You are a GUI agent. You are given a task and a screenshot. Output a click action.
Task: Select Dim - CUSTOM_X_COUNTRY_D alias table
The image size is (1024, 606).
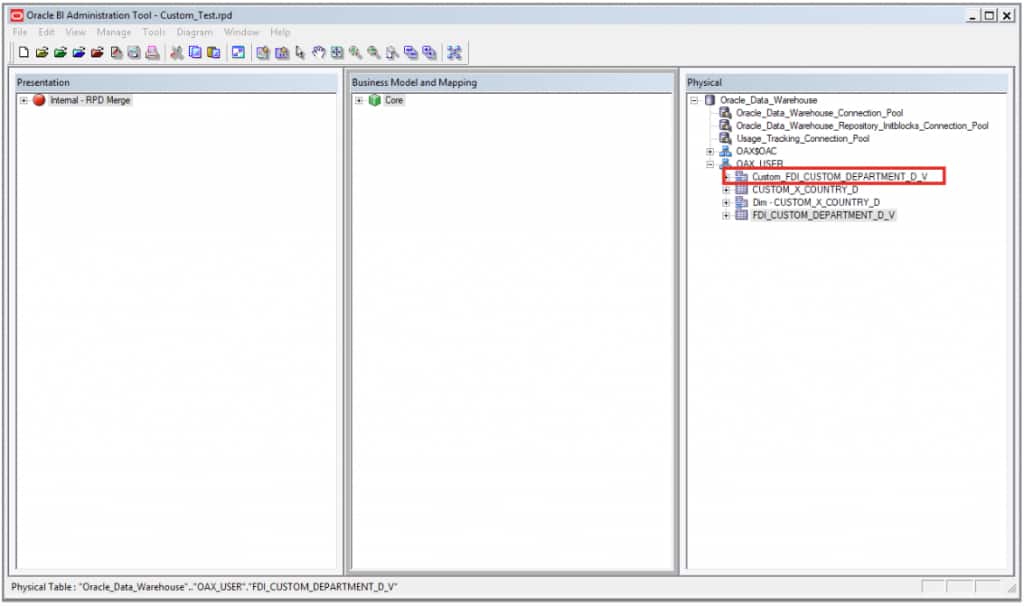click(816, 202)
